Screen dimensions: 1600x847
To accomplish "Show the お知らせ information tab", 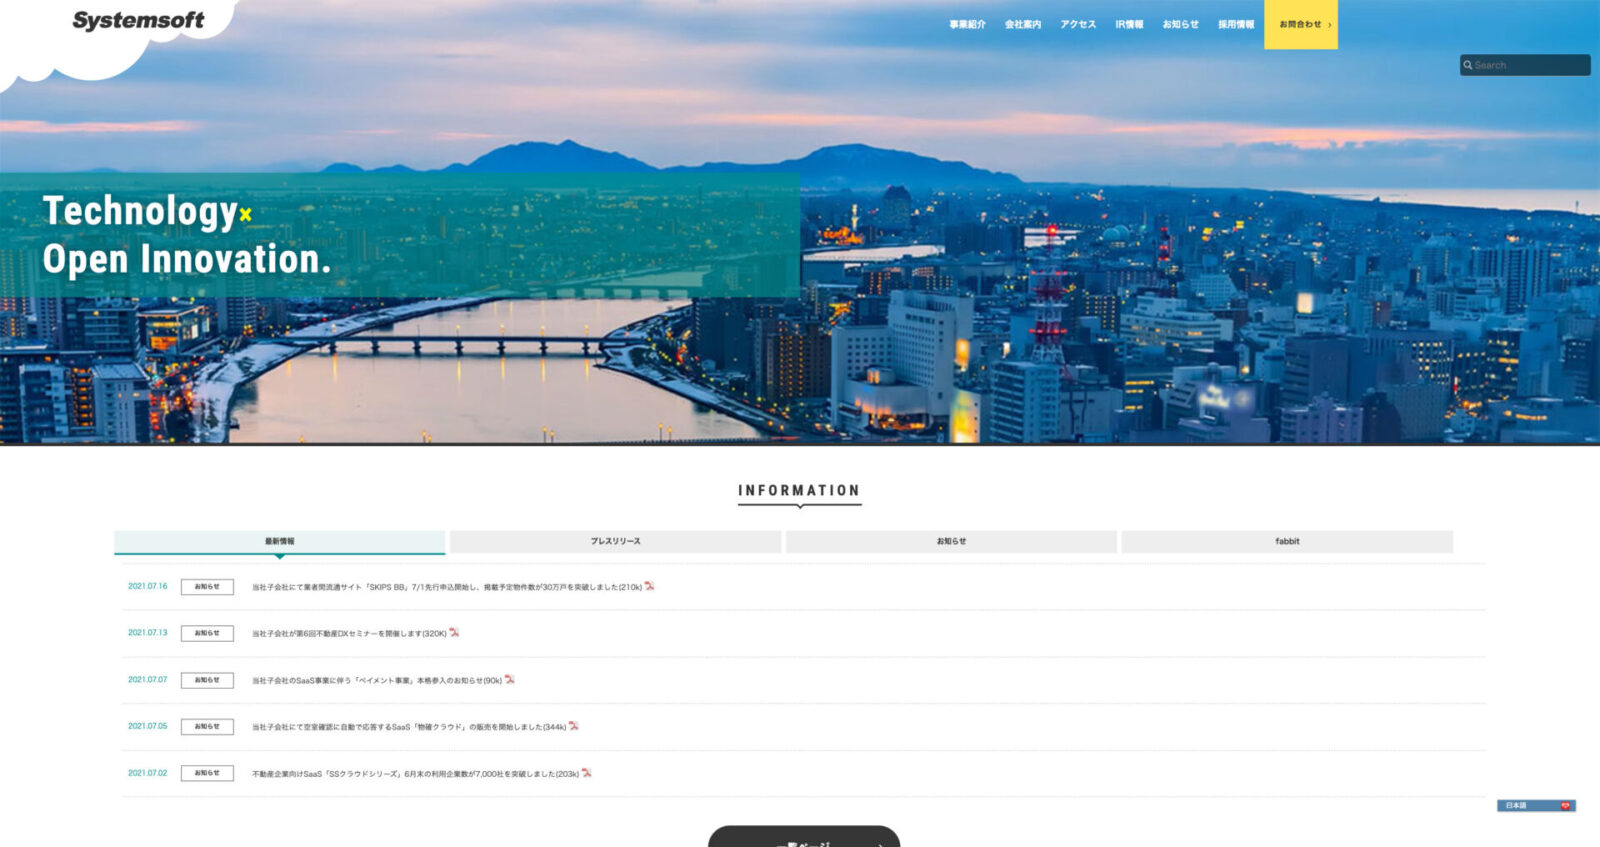I will click(951, 541).
